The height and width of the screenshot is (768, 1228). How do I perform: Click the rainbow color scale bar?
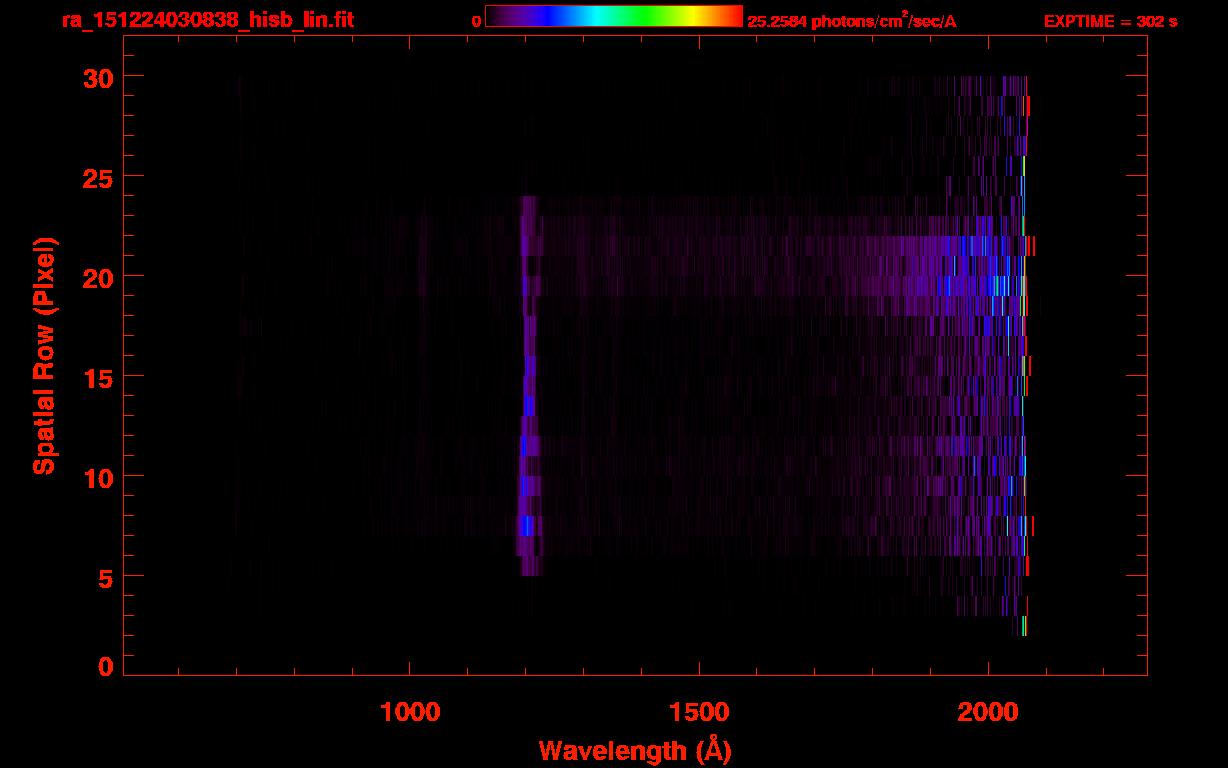(614, 16)
